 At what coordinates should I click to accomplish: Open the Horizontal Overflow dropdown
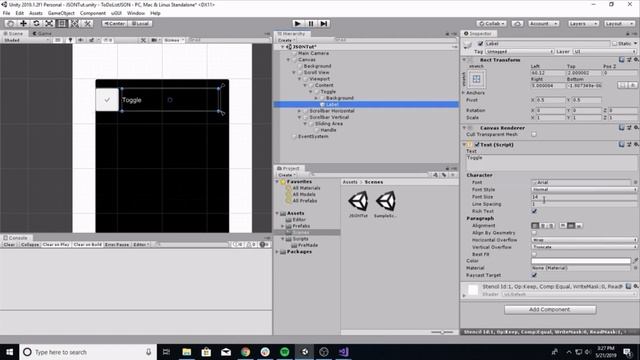tap(584, 240)
